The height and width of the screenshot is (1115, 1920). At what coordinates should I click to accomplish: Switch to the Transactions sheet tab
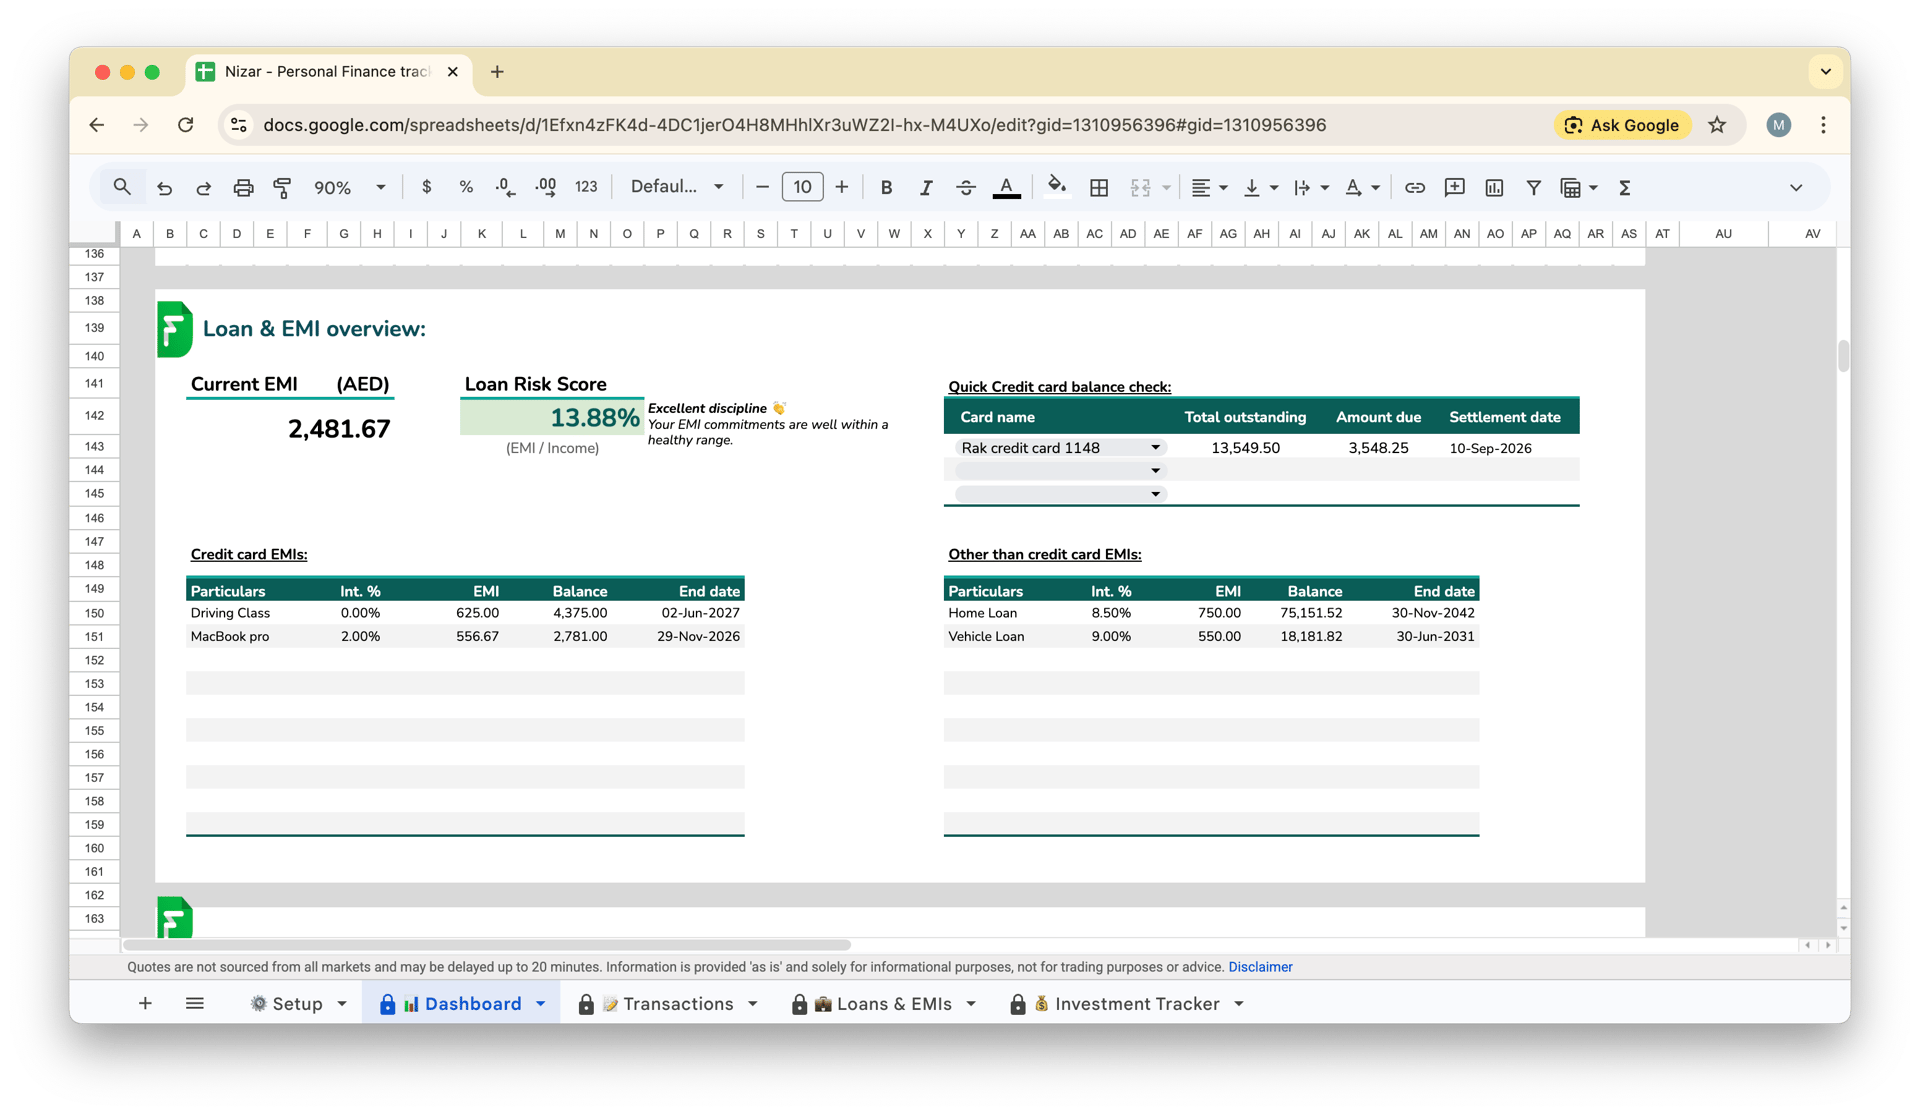pos(677,1003)
